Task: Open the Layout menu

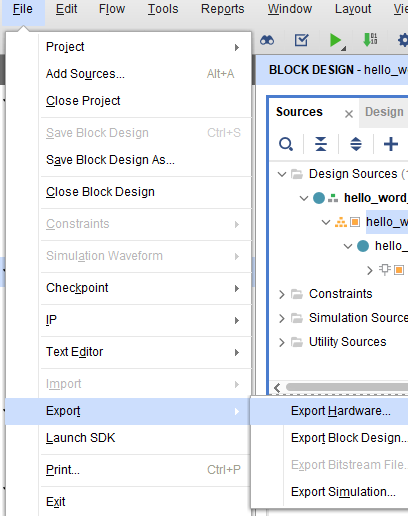Action: click(353, 9)
